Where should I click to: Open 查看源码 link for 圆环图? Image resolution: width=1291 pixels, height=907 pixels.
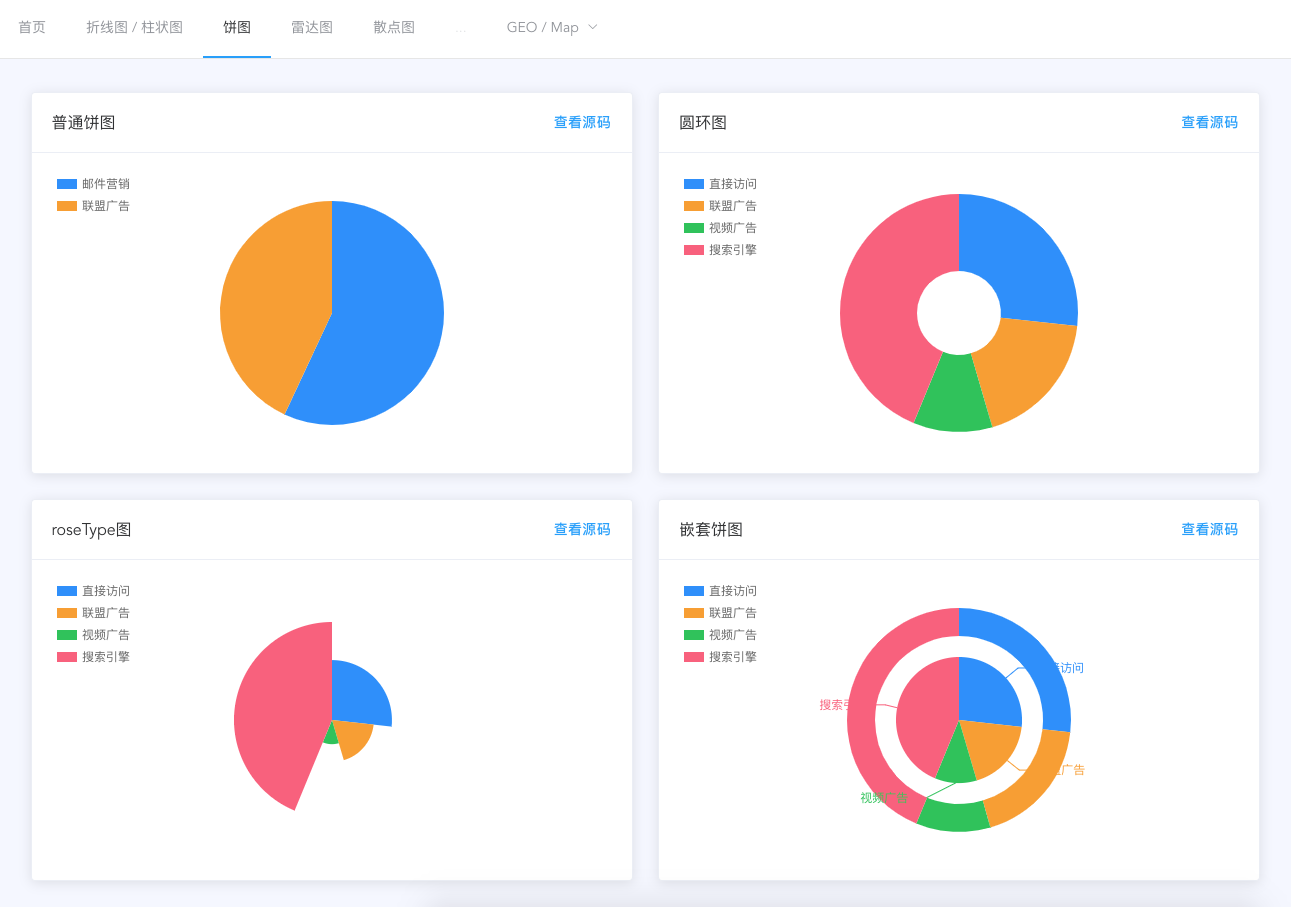click(x=1209, y=122)
